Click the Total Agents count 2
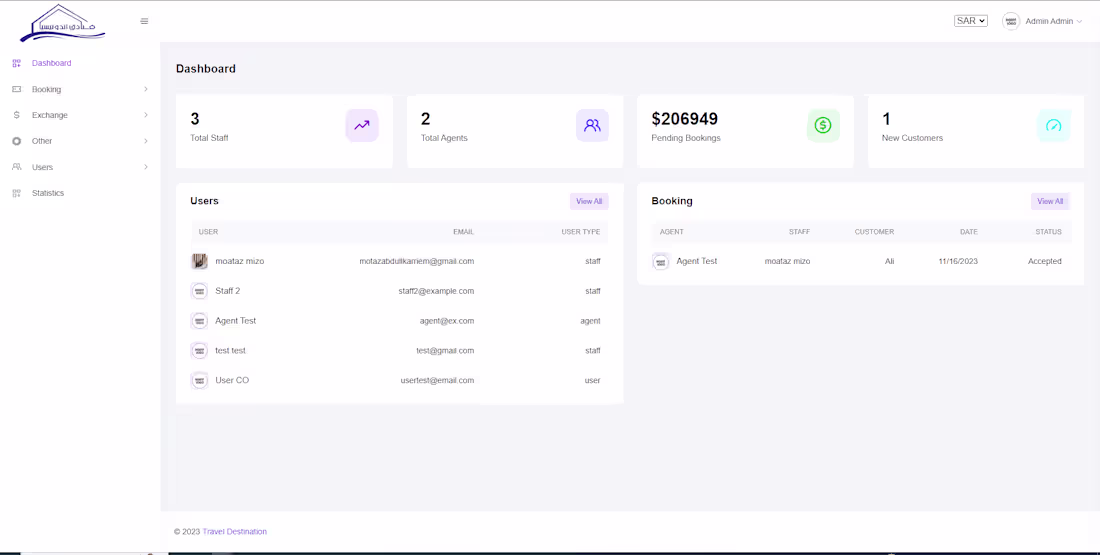 tap(425, 119)
